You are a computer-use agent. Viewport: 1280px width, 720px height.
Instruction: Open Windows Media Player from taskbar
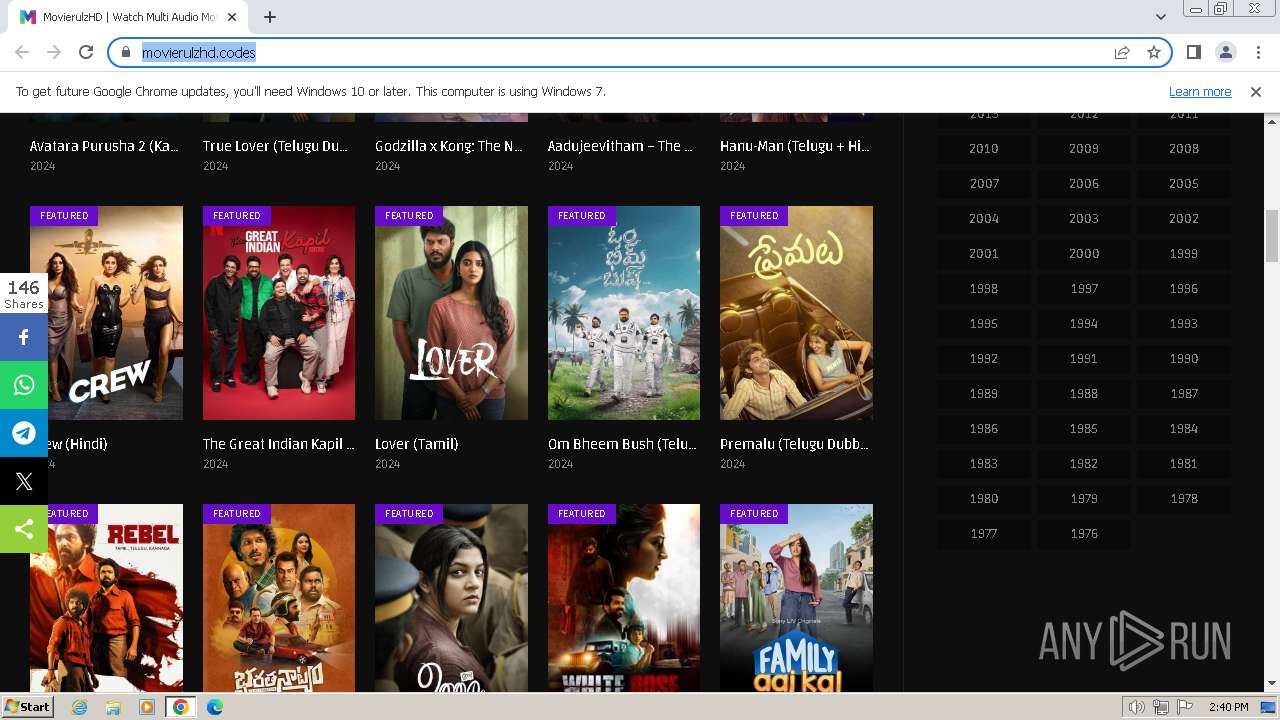click(x=147, y=707)
